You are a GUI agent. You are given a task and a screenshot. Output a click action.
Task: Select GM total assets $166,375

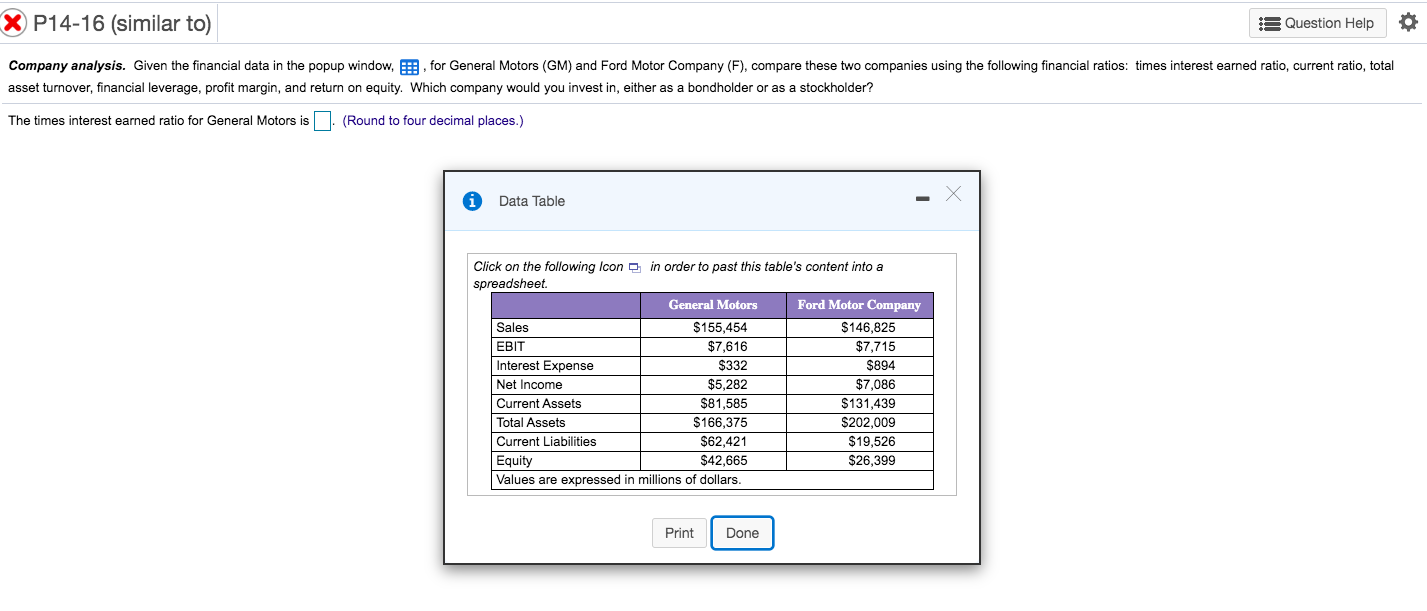click(720, 423)
